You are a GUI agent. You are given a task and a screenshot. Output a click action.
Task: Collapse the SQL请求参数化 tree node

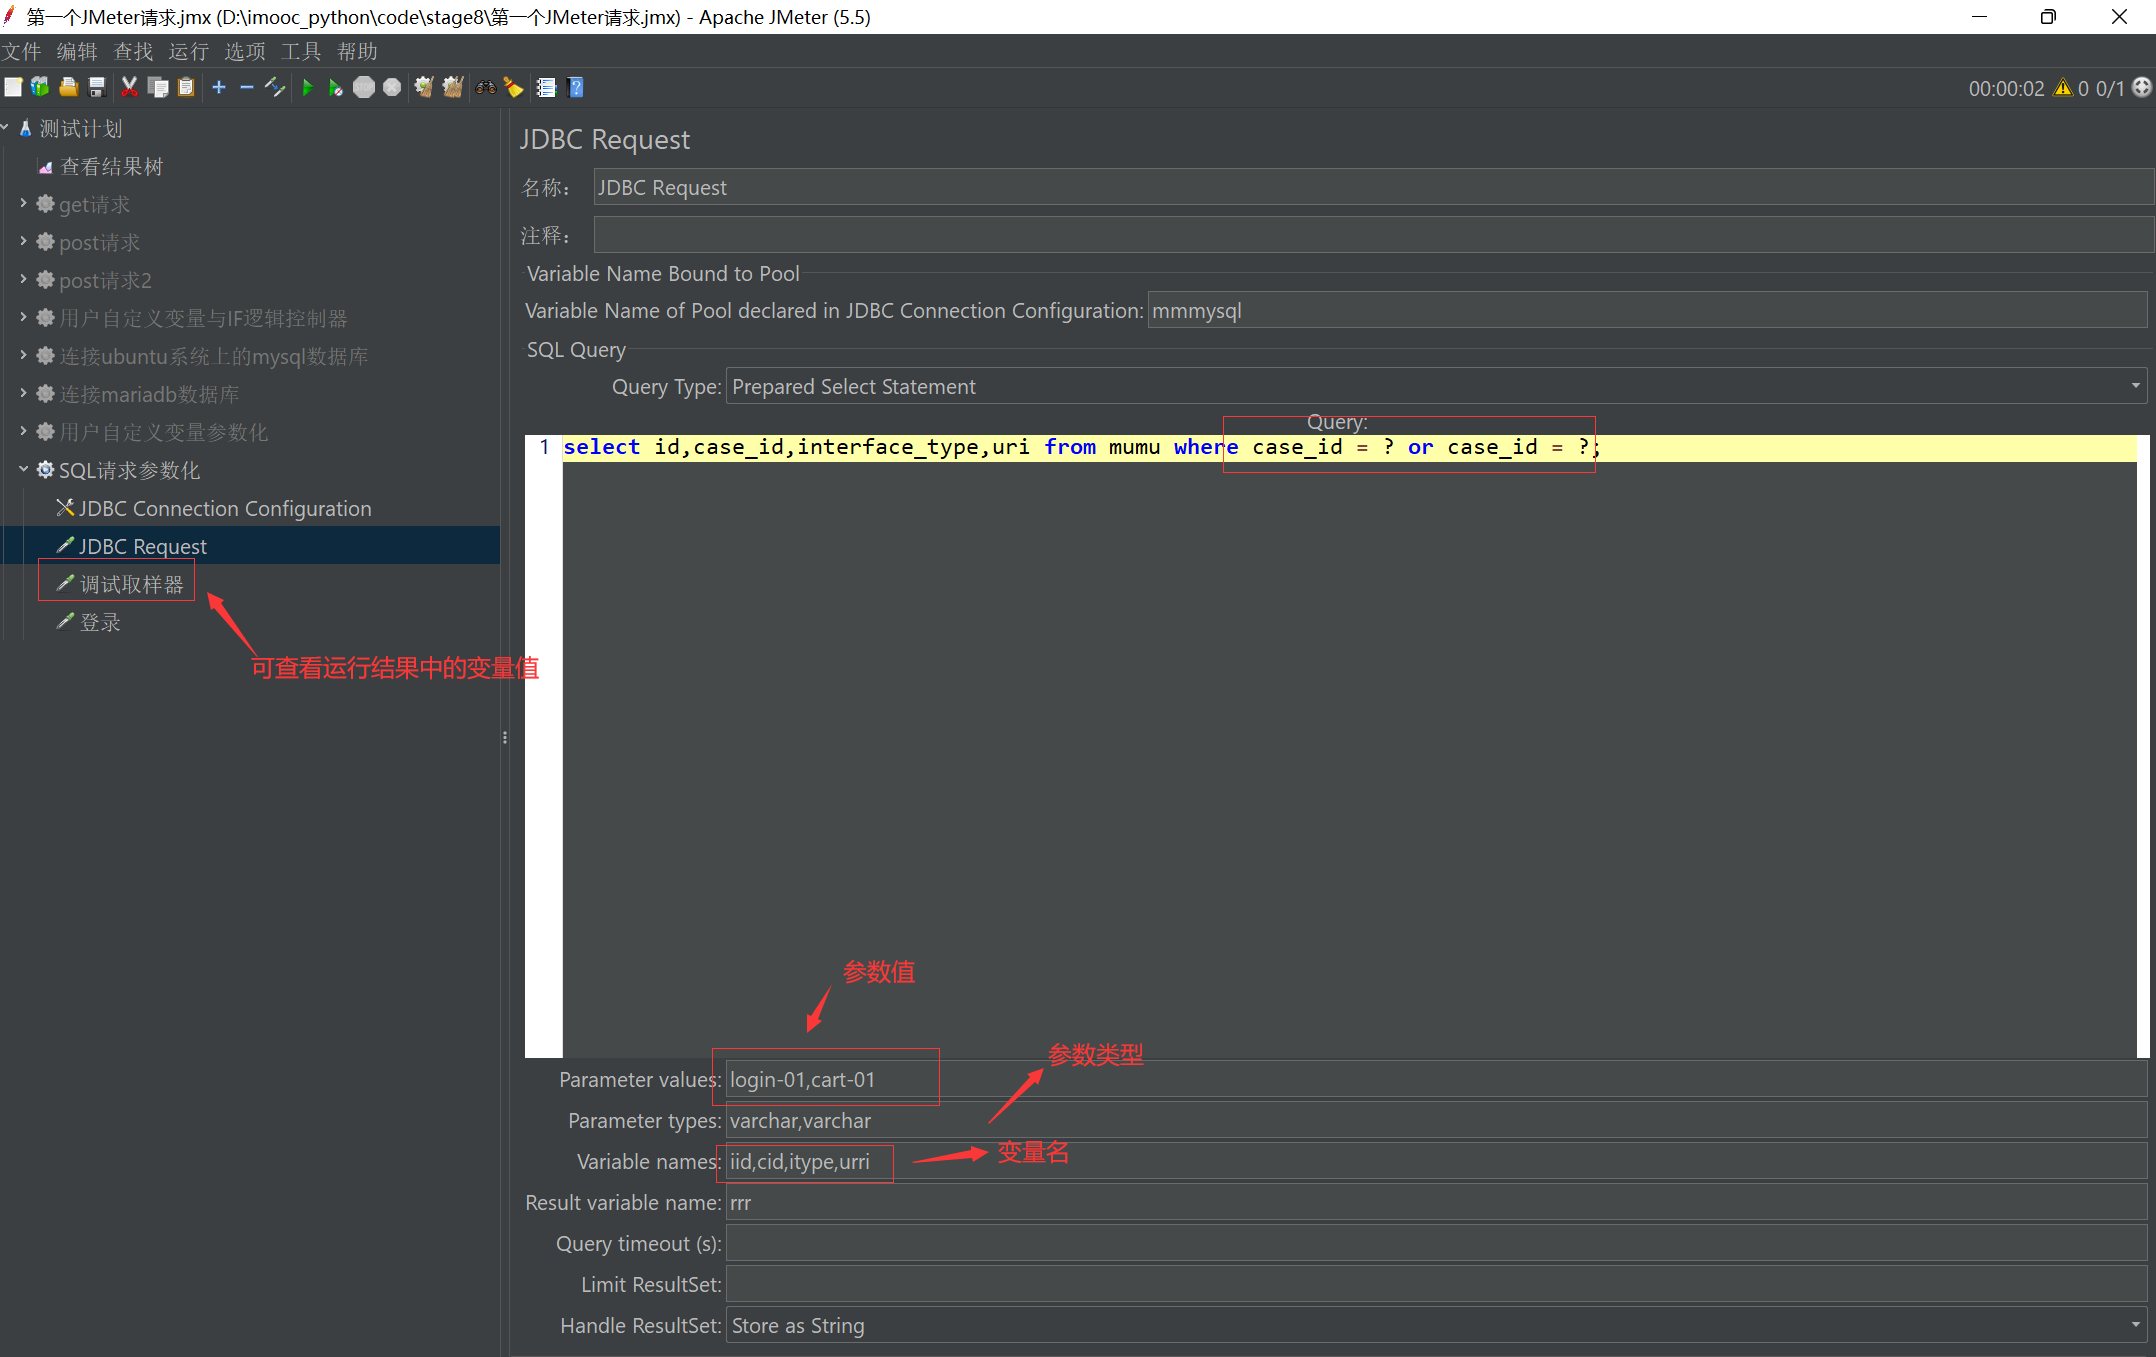click(x=23, y=469)
